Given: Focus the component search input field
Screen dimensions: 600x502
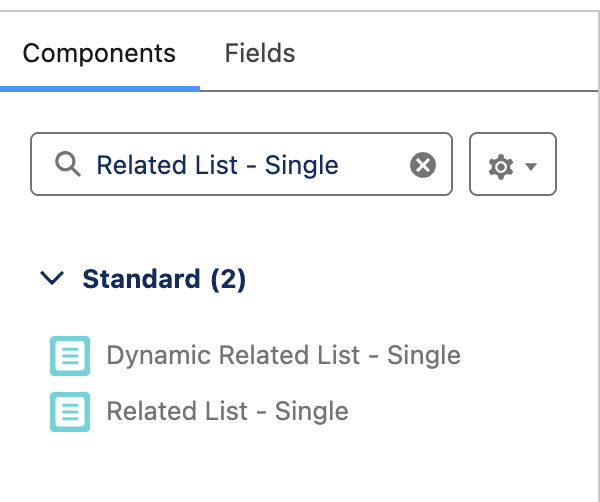Looking at the screenshot, I should [241, 165].
